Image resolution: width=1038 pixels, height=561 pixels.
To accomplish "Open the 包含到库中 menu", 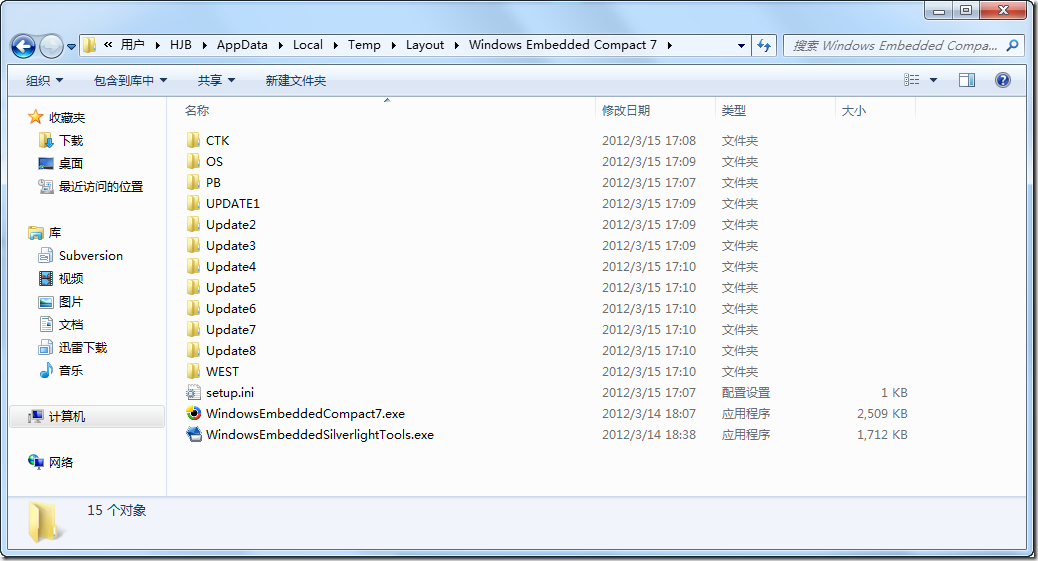I will (x=130, y=80).
